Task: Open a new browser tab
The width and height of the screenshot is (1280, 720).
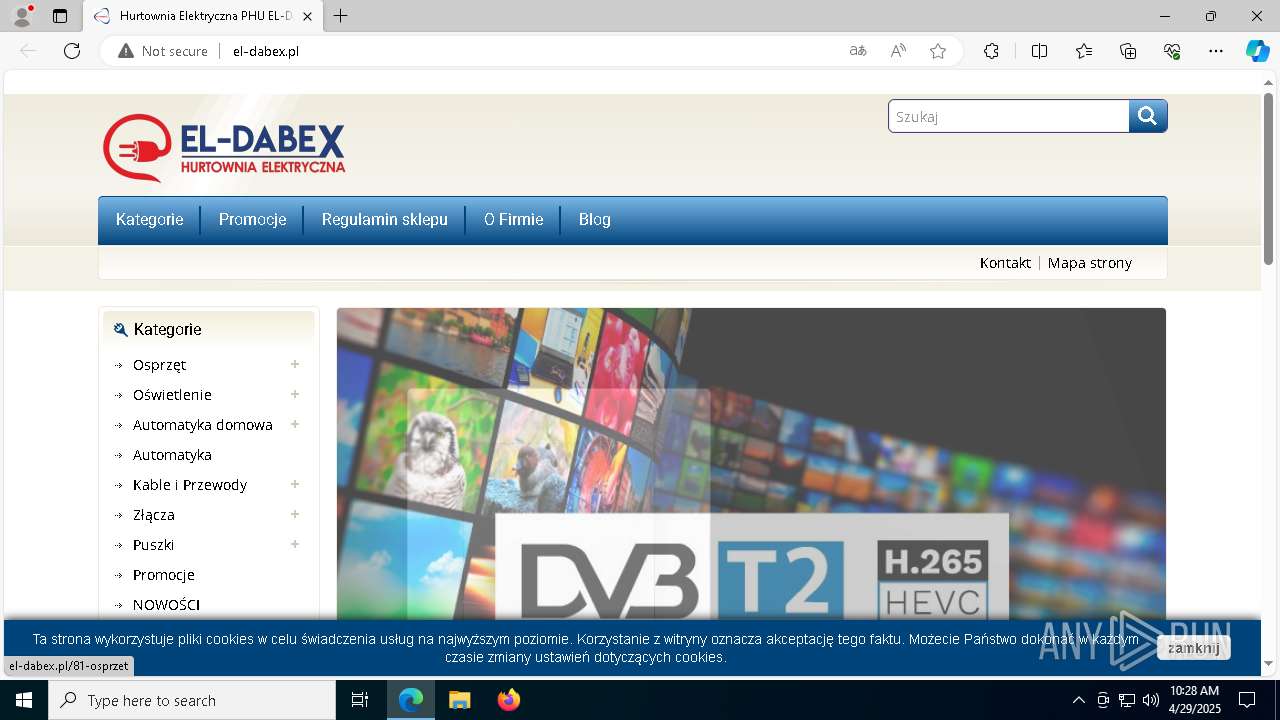Action: (341, 16)
